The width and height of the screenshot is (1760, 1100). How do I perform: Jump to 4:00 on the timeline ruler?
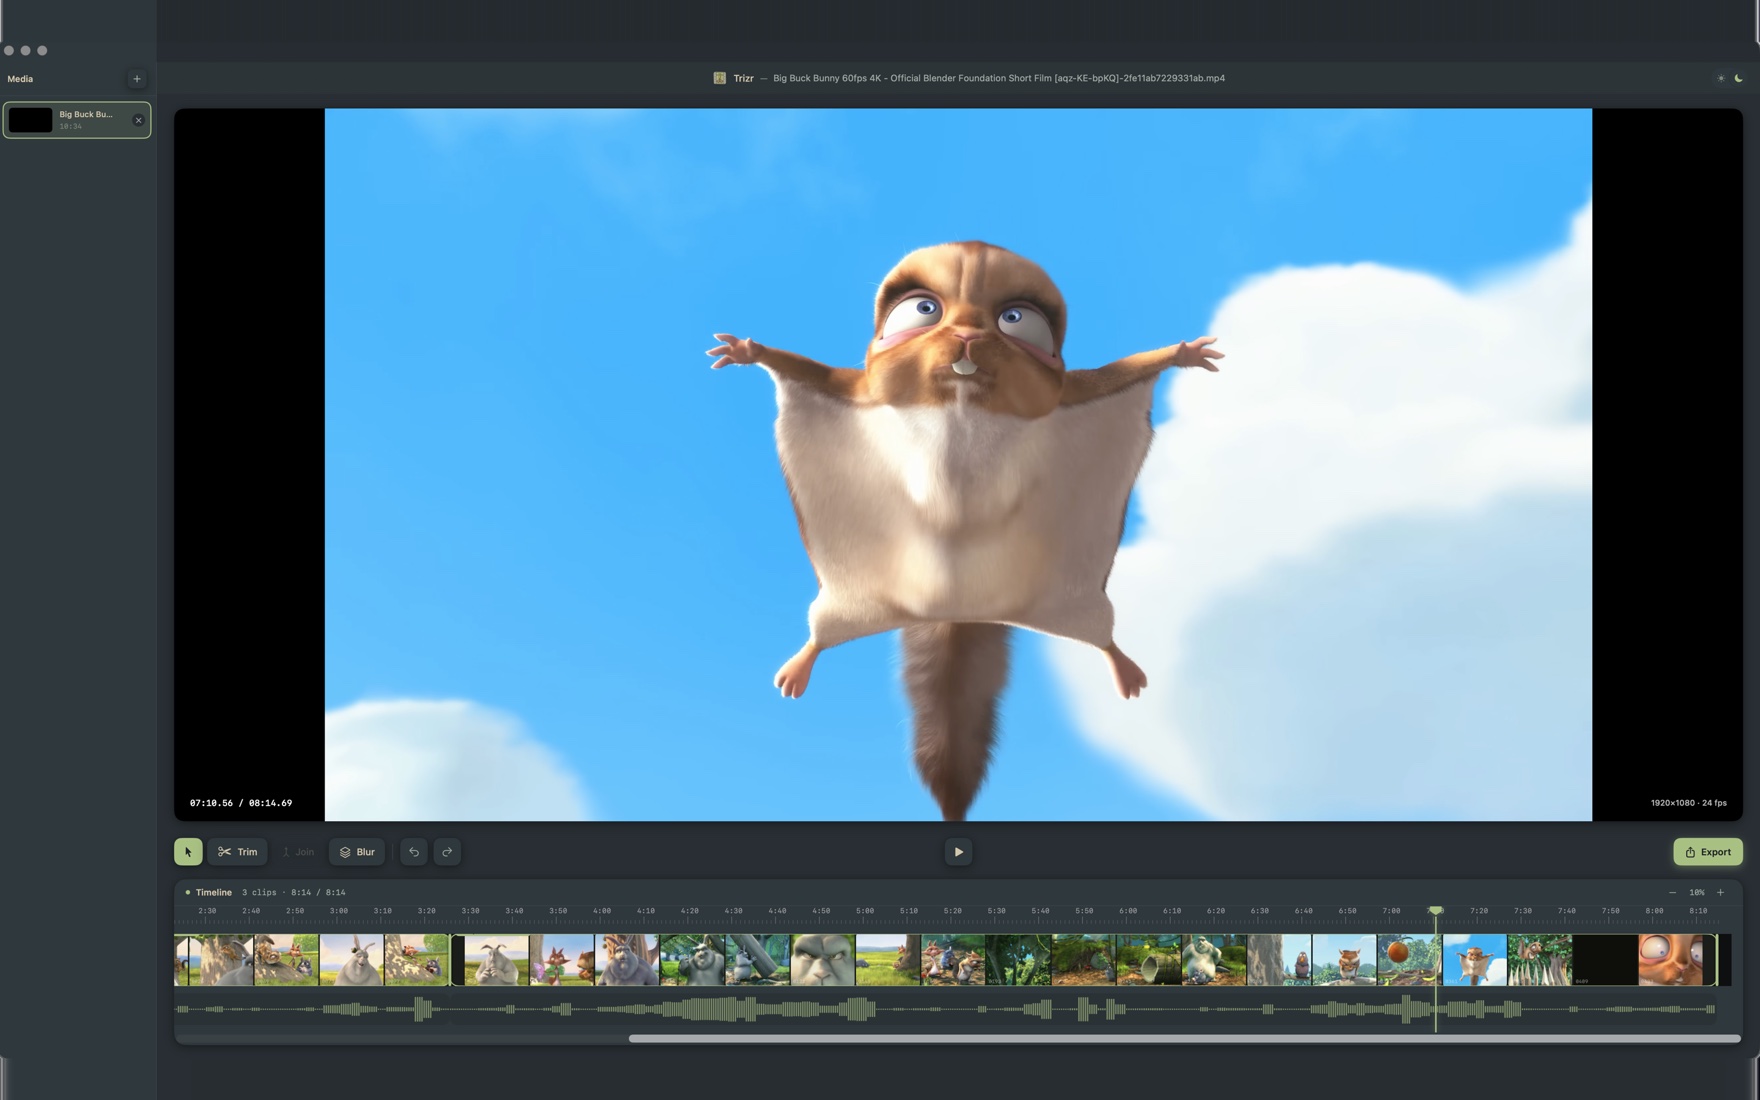602,911
